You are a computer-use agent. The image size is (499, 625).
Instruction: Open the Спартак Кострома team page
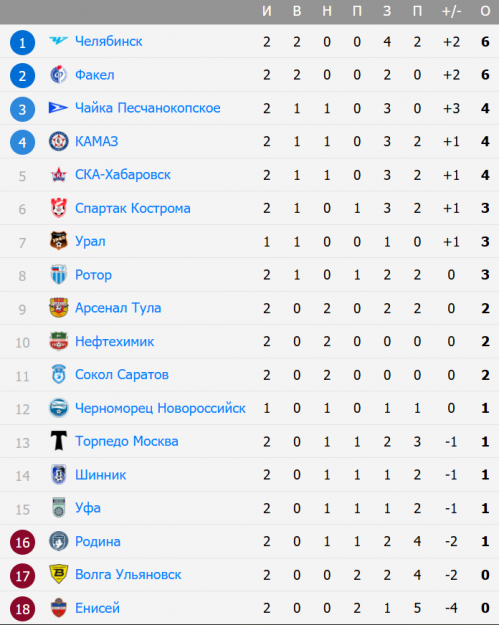133,208
